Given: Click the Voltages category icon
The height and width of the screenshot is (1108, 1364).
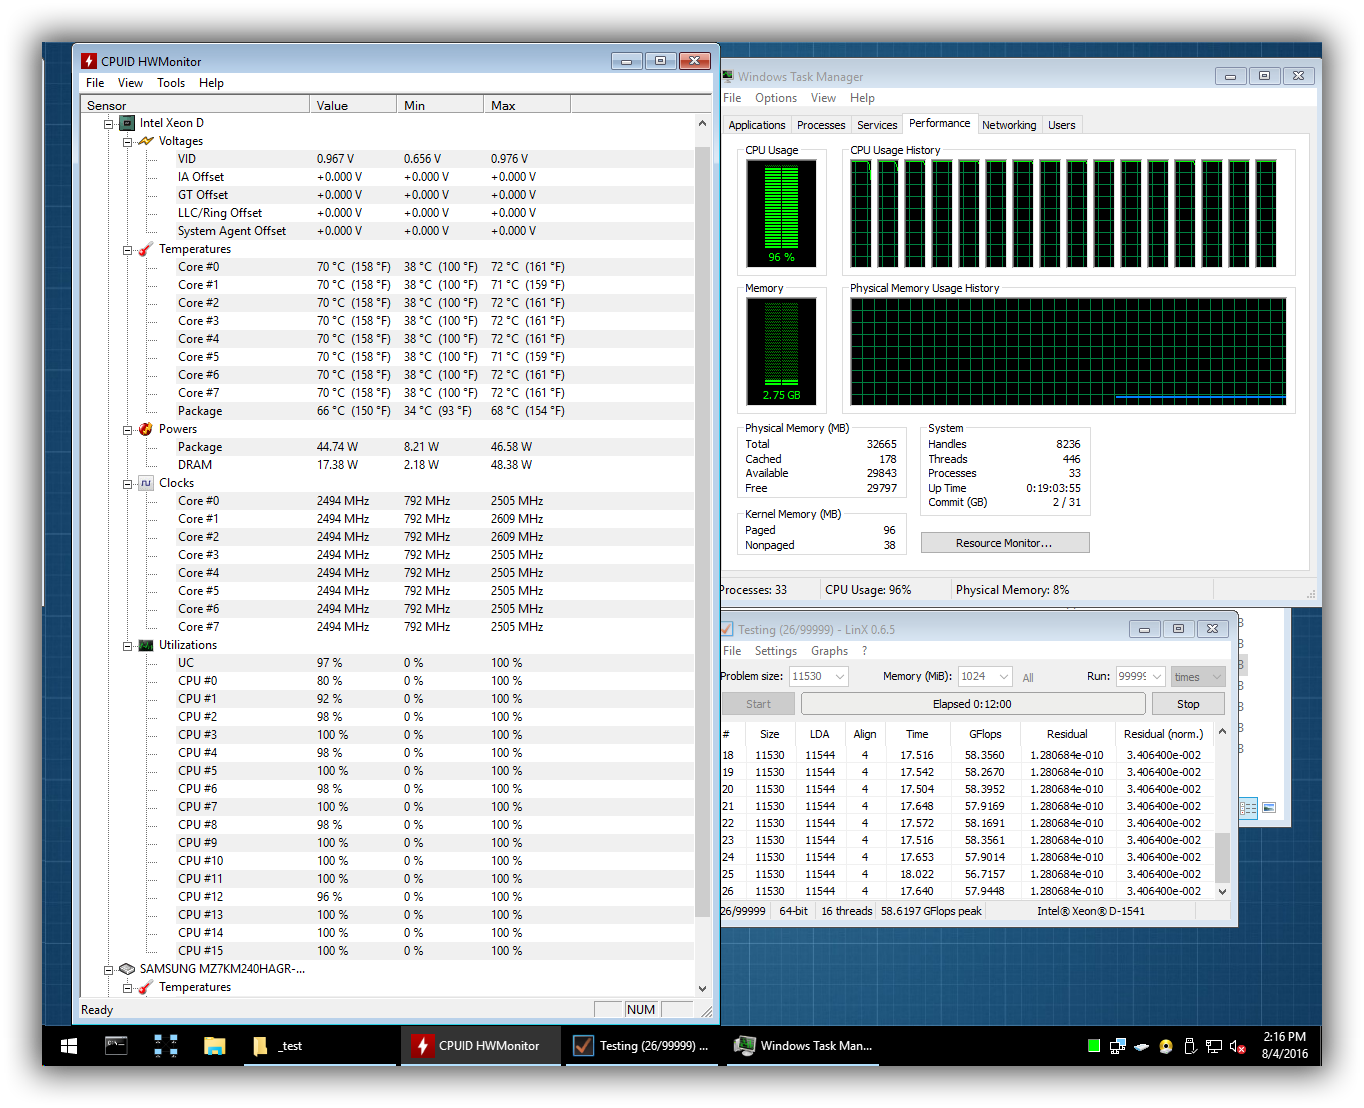Looking at the screenshot, I should click(146, 141).
